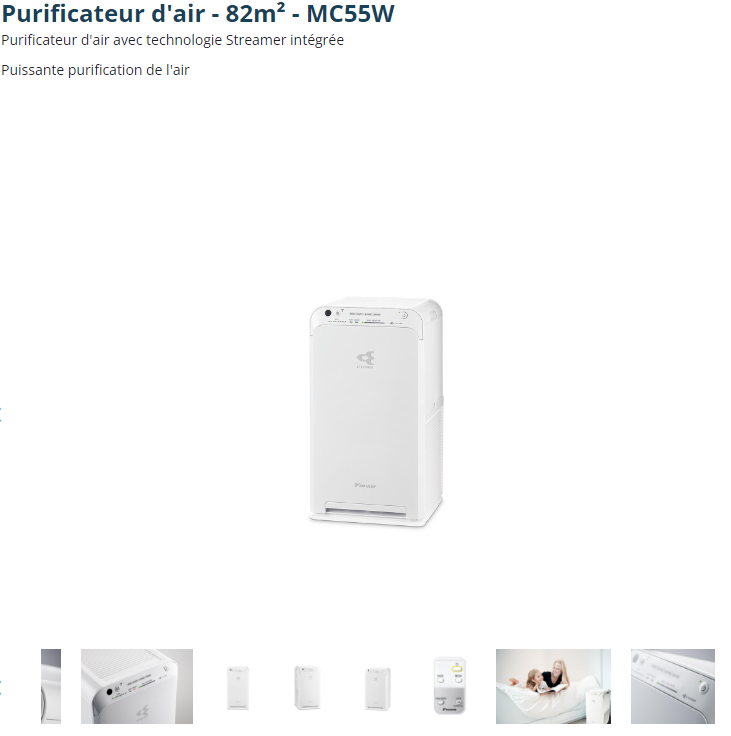Click the Streamer logo on the main purifier image
The width and height of the screenshot is (731, 736).
(x=365, y=360)
